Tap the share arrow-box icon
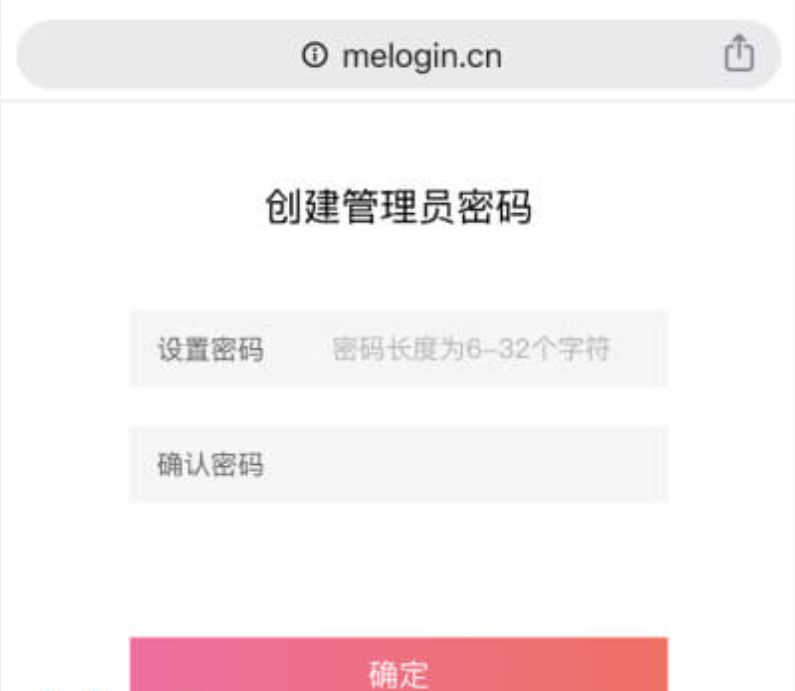The width and height of the screenshot is (795, 691). [739, 53]
